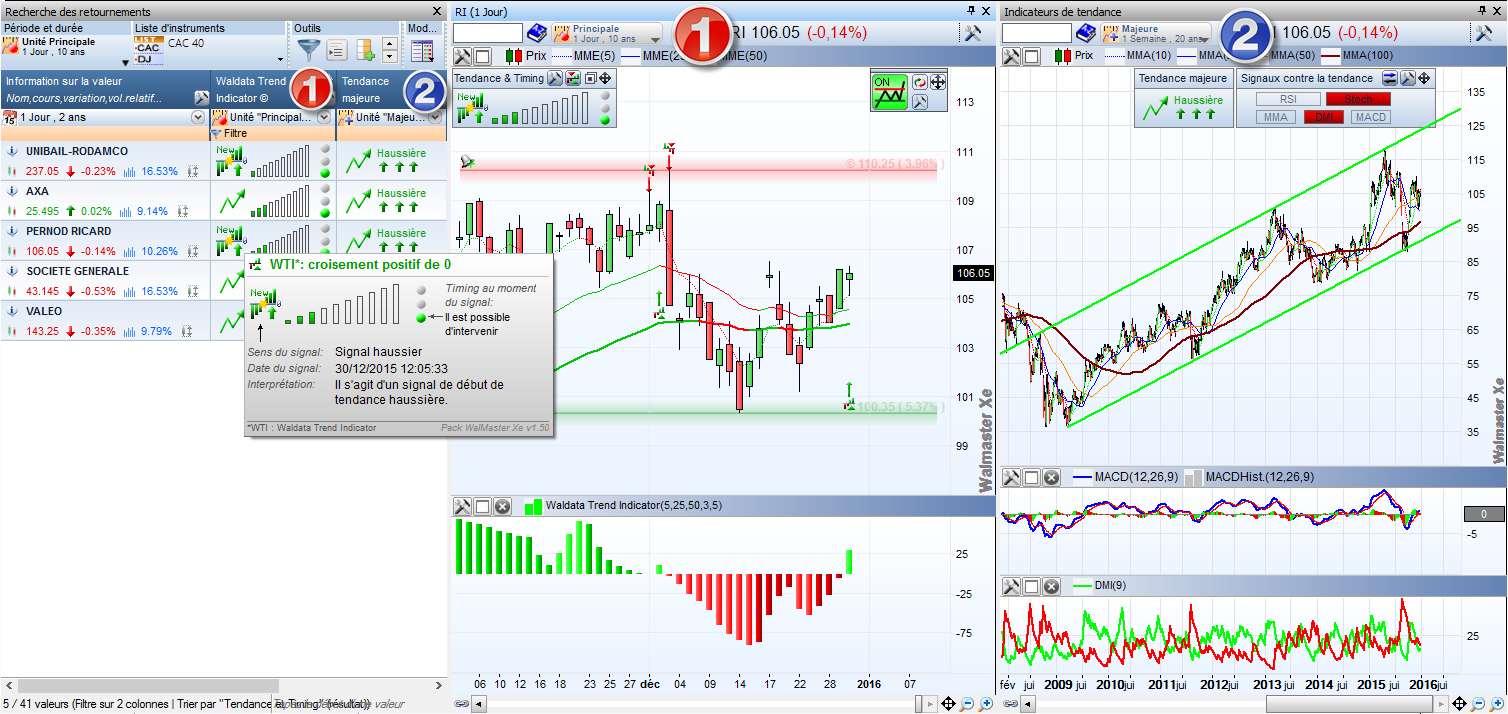The image size is (1508, 714).
Task: Click the 'Tendance majeure' column header
Action: 391,89
